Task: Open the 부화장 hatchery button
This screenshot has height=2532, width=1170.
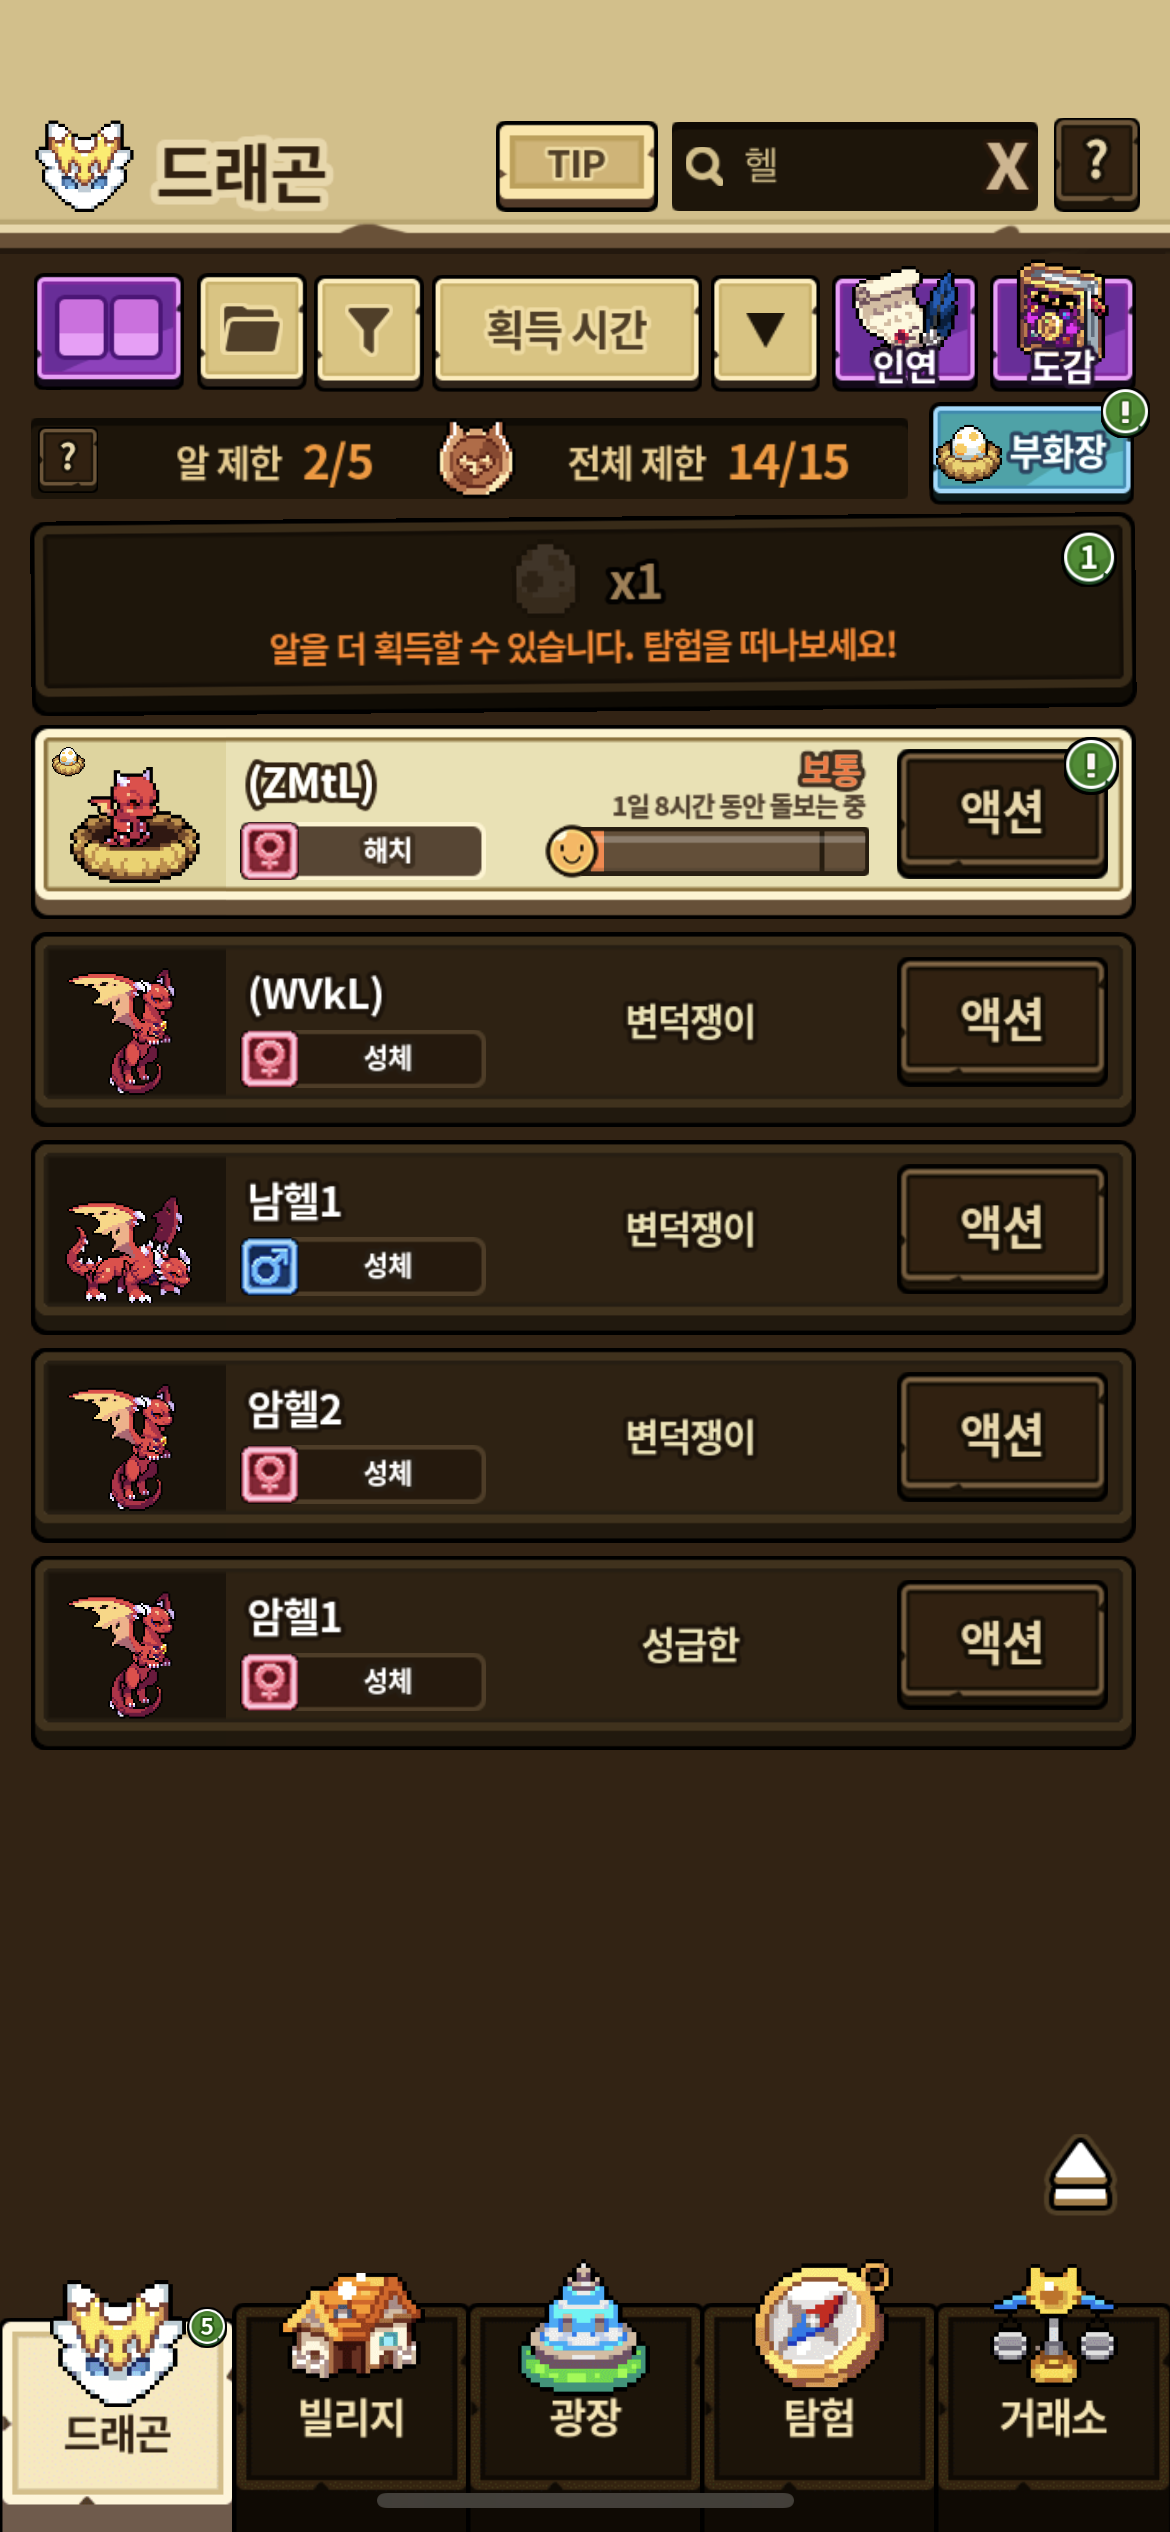Action: pyautogui.click(x=1032, y=452)
